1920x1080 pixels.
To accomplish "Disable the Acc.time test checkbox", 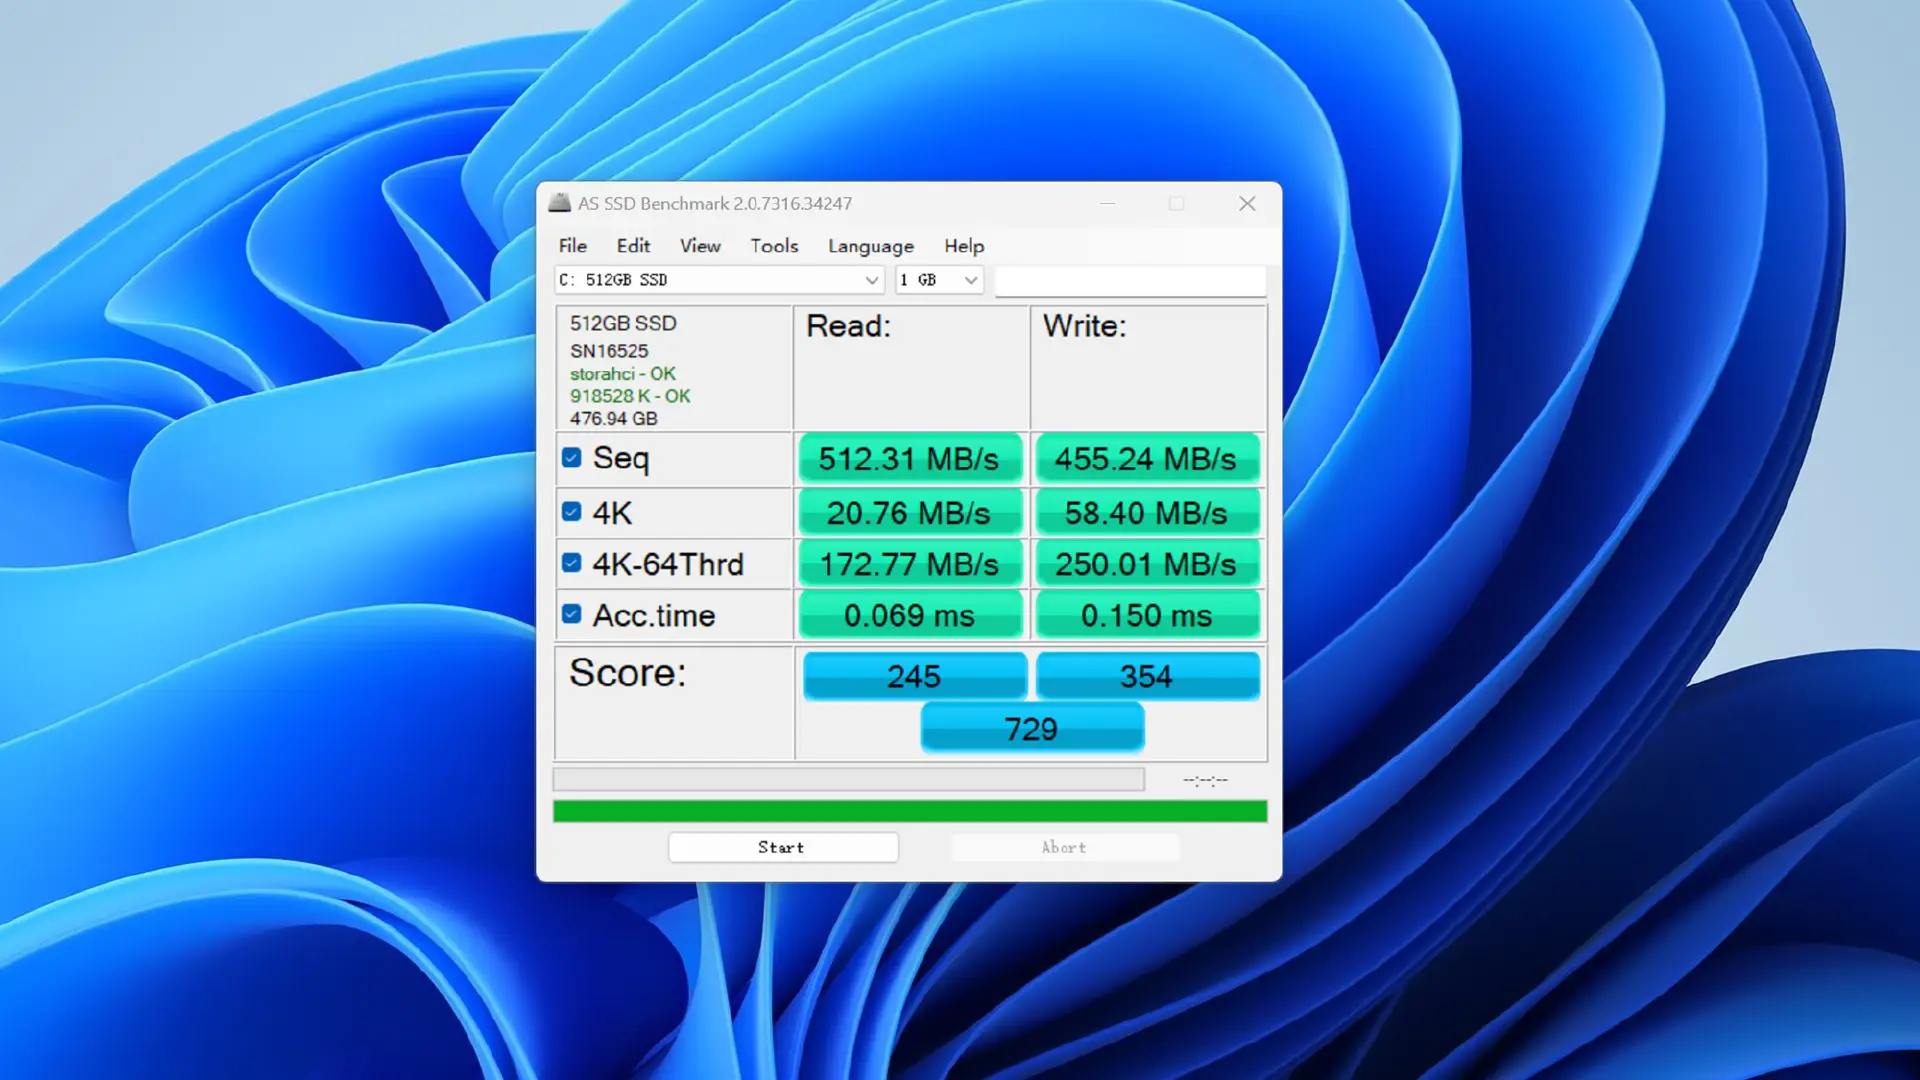I will (x=571, y=614).
